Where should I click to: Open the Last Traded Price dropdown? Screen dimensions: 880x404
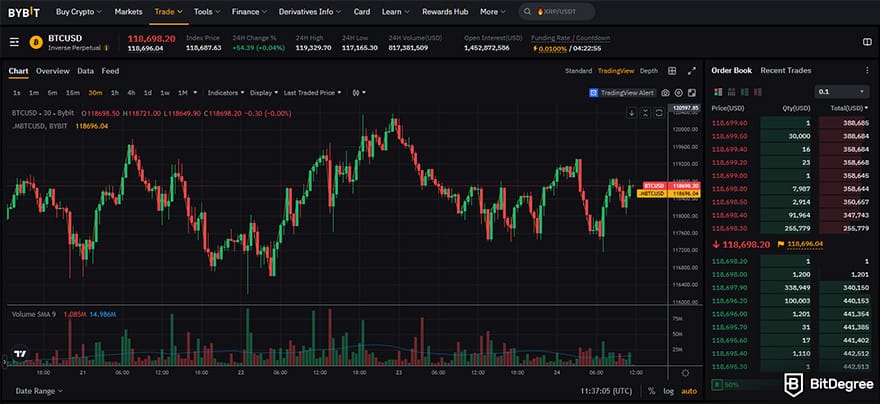pos(313,93)
